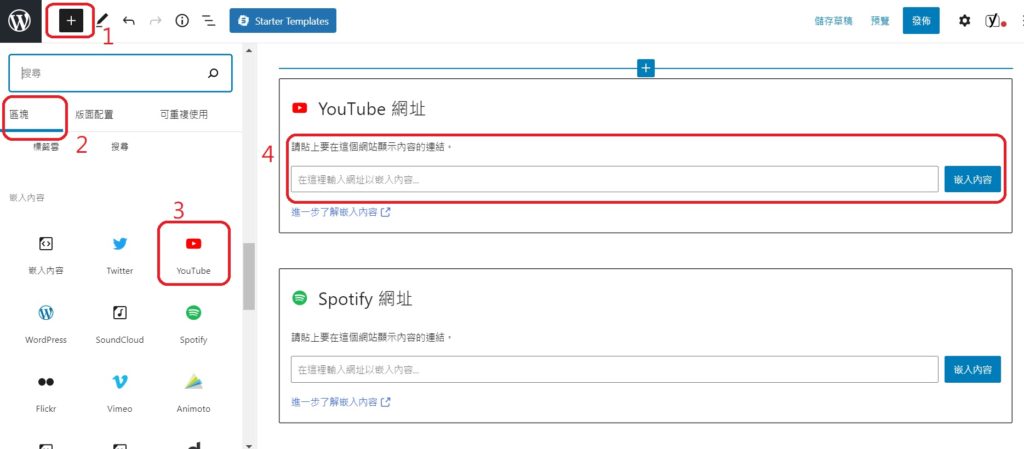Open Starter Templates

coord(283,21)
